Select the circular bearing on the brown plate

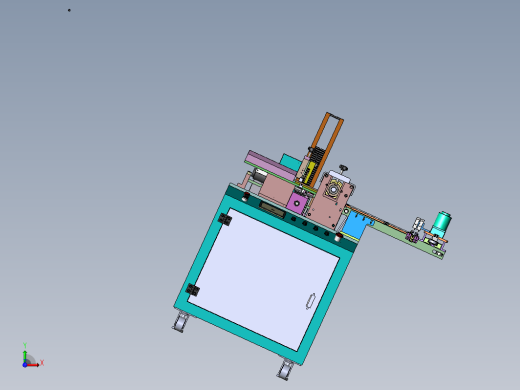(x=333, y=189)
